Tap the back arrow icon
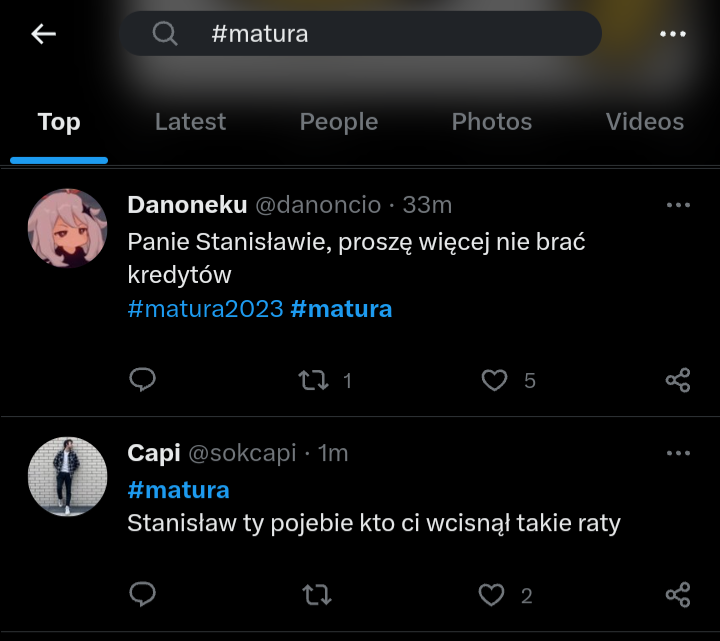The height and width of the screenshot is (641, 720). point(43,34)
